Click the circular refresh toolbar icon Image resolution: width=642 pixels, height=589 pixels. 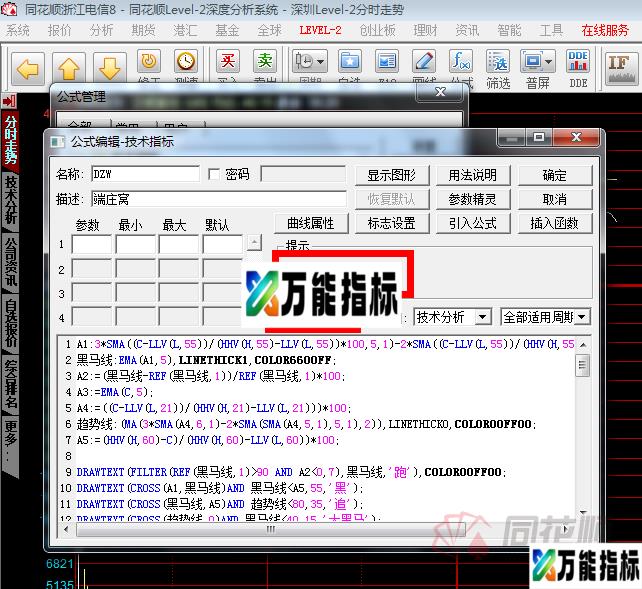(x=149, y=62)
